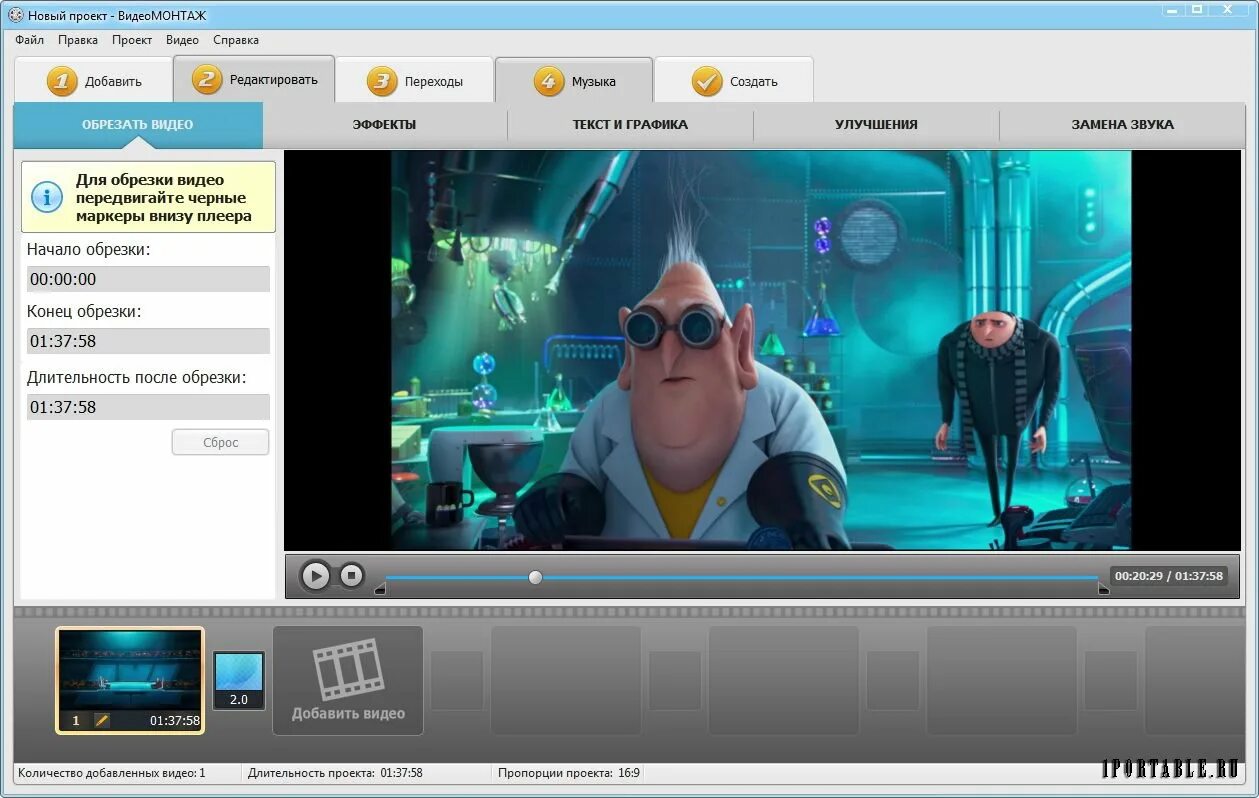
Task: Click the number 4 circle icon
Action: 548,81
